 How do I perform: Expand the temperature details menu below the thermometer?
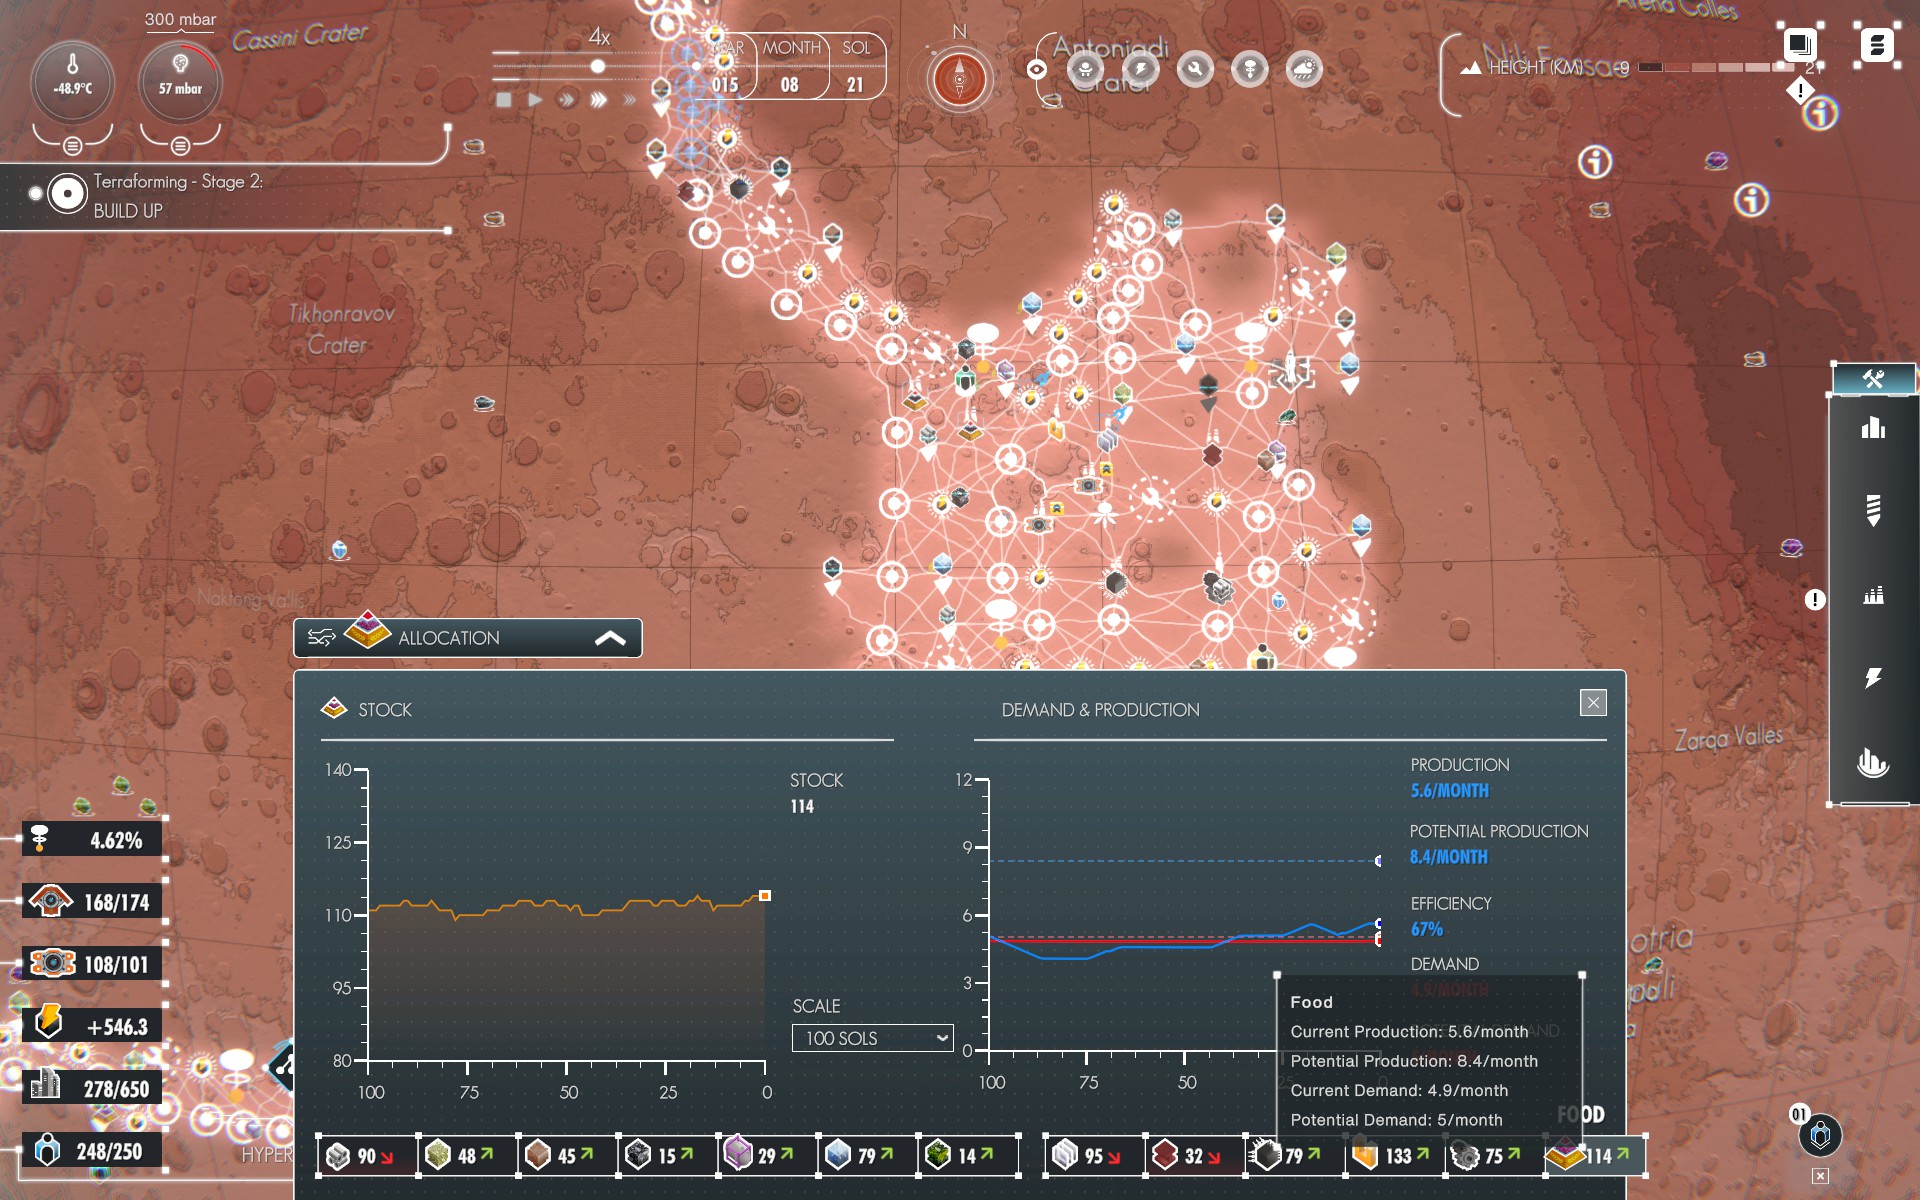[x=72, y=146]
